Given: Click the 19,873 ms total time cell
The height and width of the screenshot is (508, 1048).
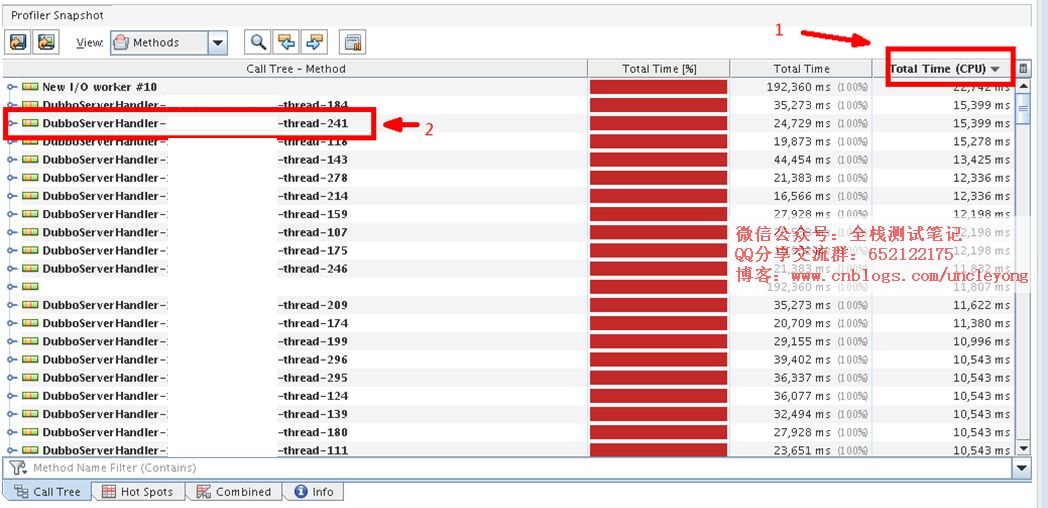Looking at the screenshot, I should point(802,142).
